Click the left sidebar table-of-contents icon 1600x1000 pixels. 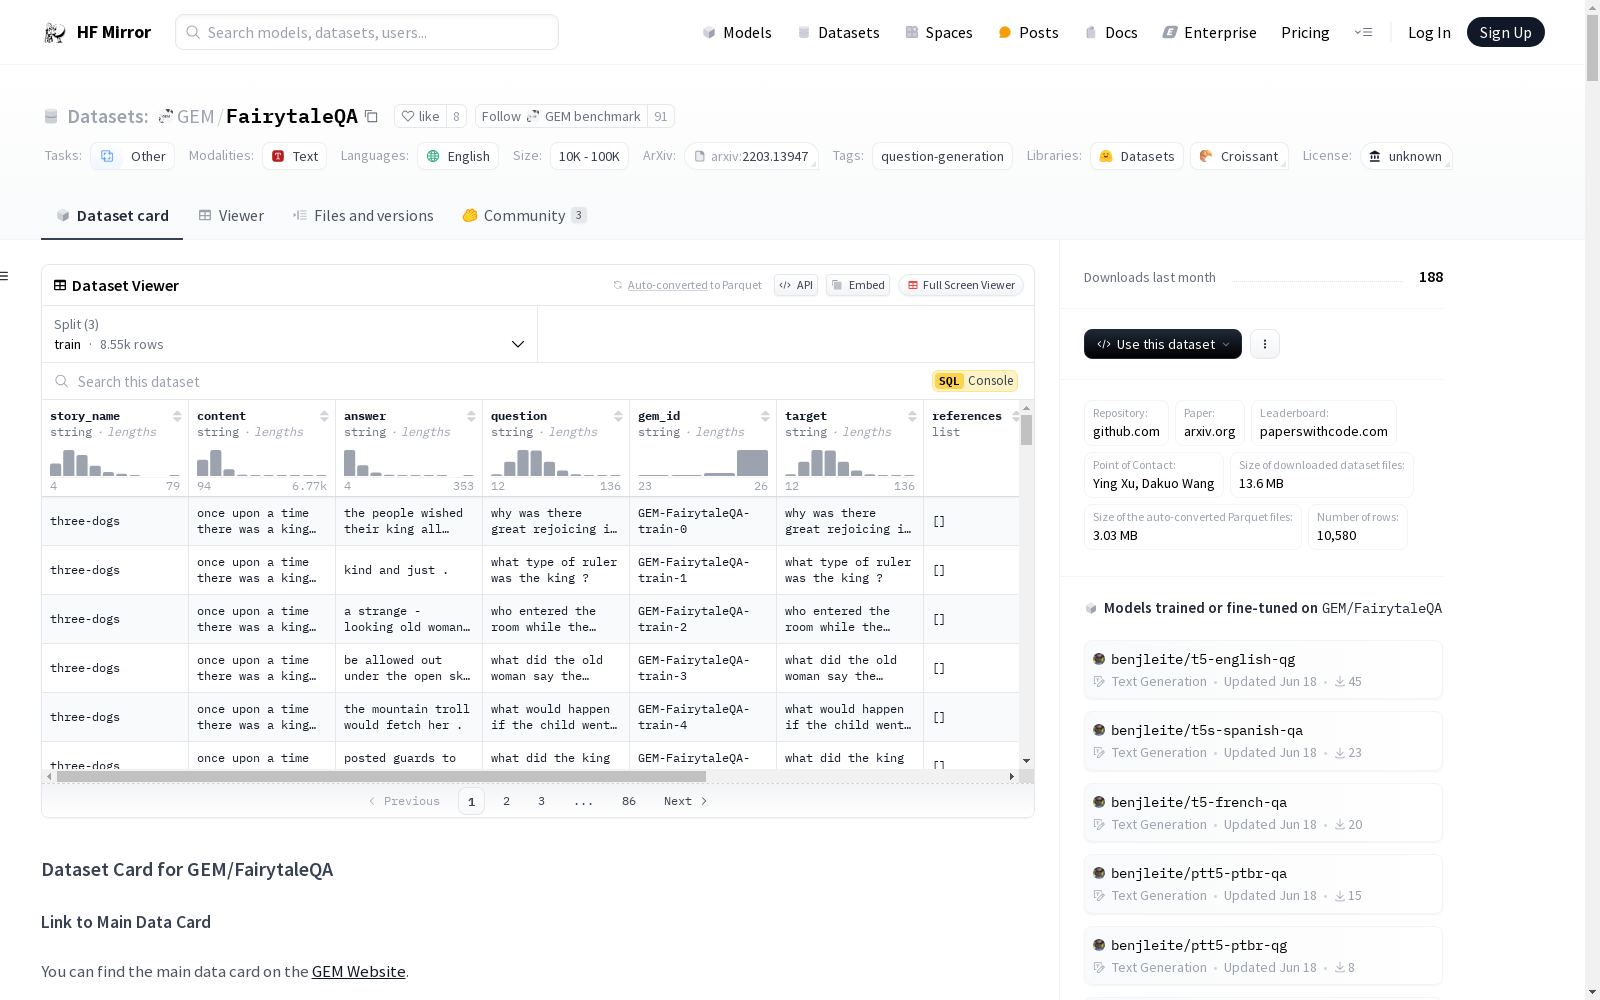(5, 276)
